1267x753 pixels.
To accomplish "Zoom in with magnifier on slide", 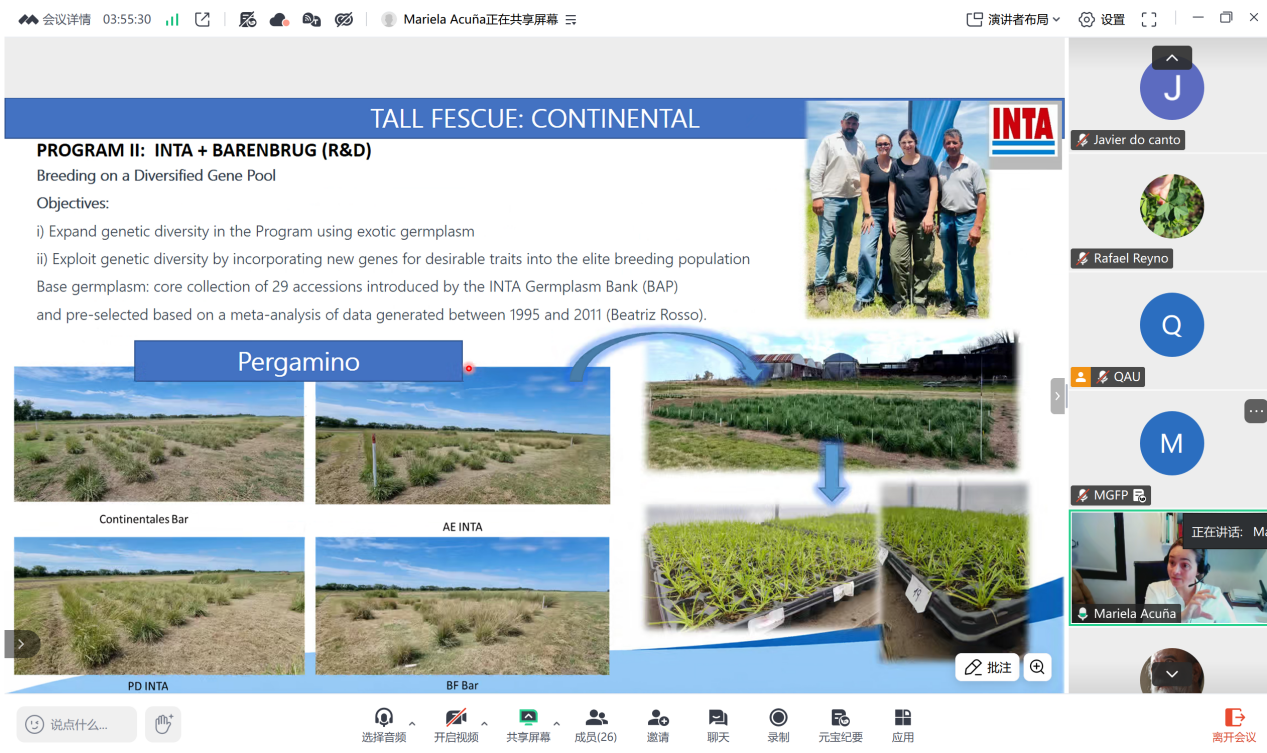I will (x=1037, y=667).
